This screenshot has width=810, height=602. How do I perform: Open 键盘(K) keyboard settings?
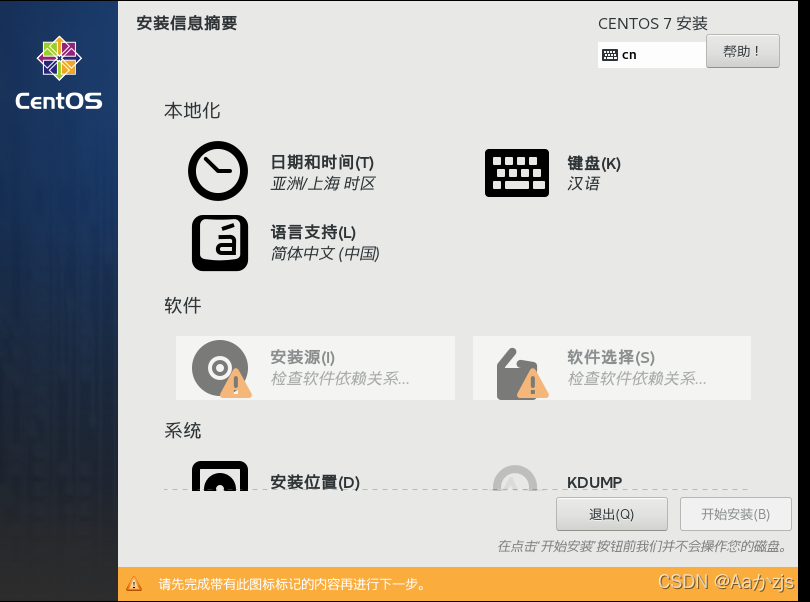click(x=594, y=163)
